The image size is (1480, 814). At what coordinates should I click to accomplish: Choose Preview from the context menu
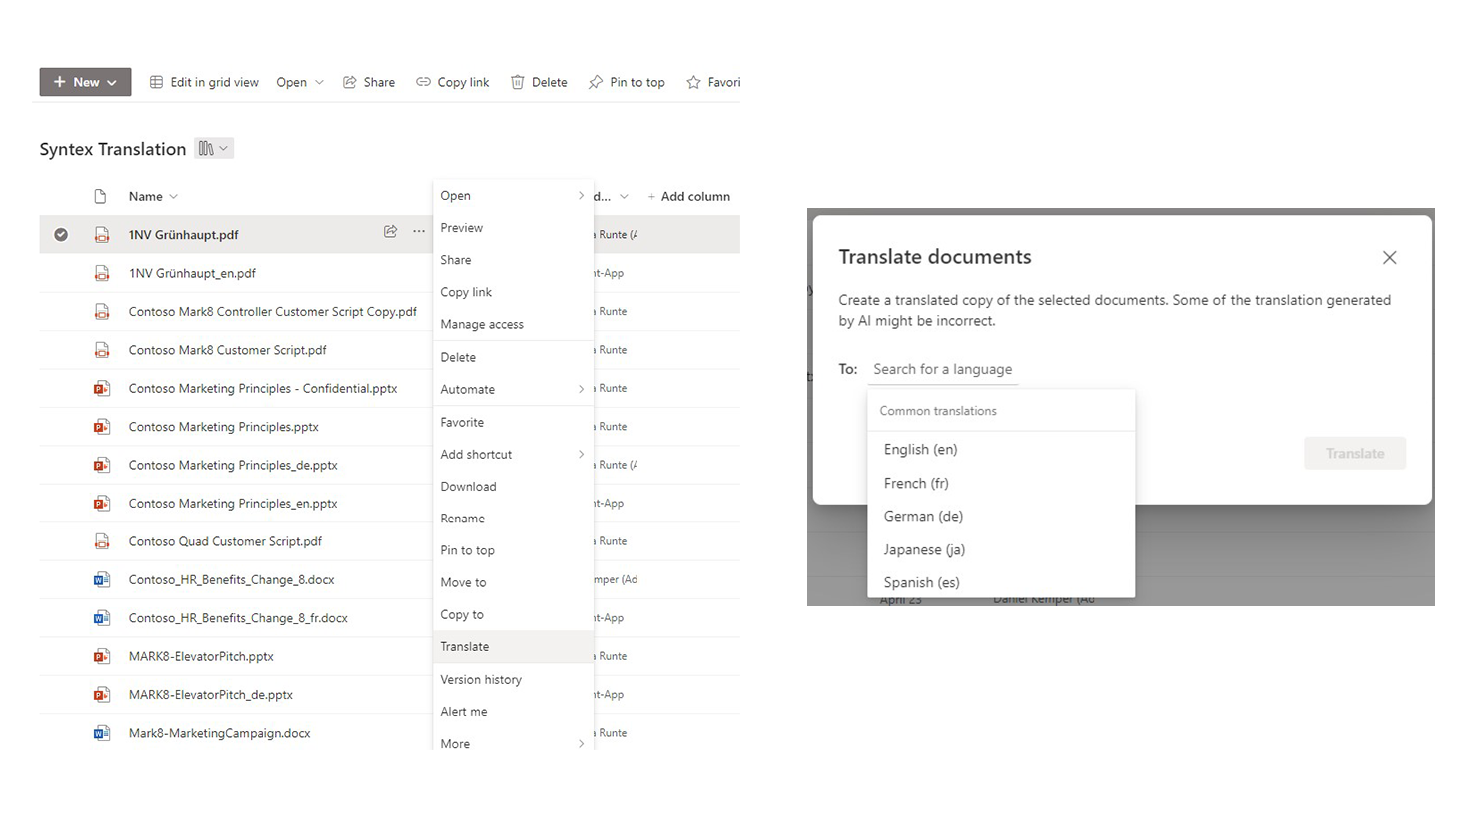point(513,227)
